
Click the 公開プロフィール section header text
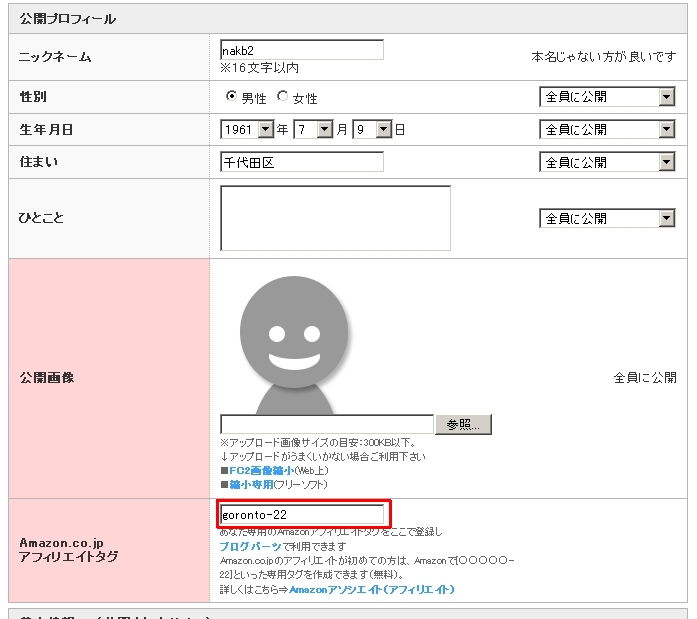click(68, 19)
